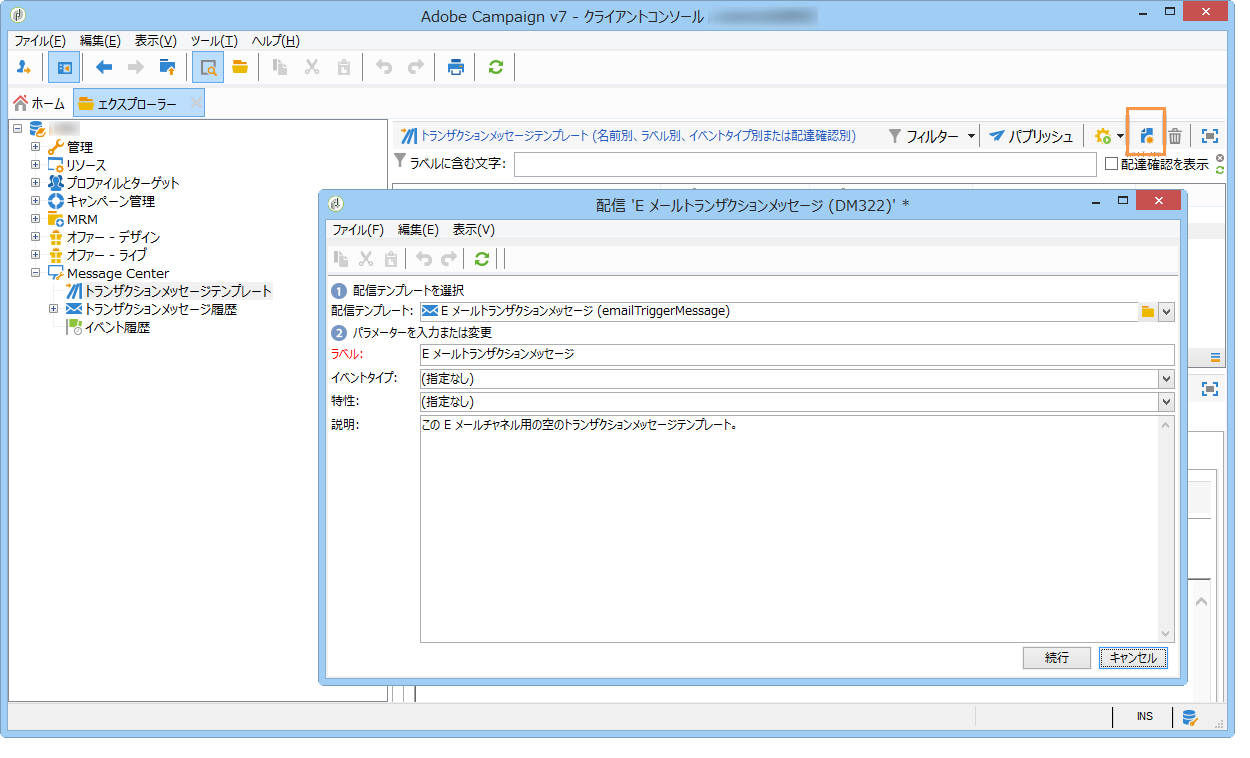Screen dimensions: 1250x758
Task: Go forward with the grey right arrow
Action: click(x=136, y=68)
